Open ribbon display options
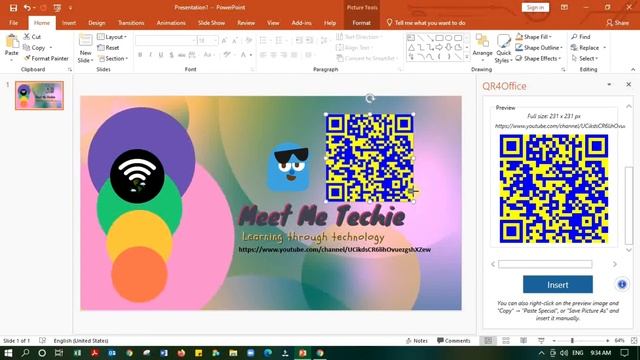The width and height of the screenshot is (640, 360). [564, 7]
